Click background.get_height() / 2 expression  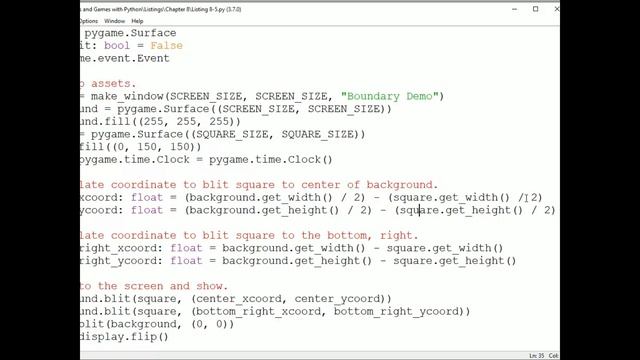(278, 210)
